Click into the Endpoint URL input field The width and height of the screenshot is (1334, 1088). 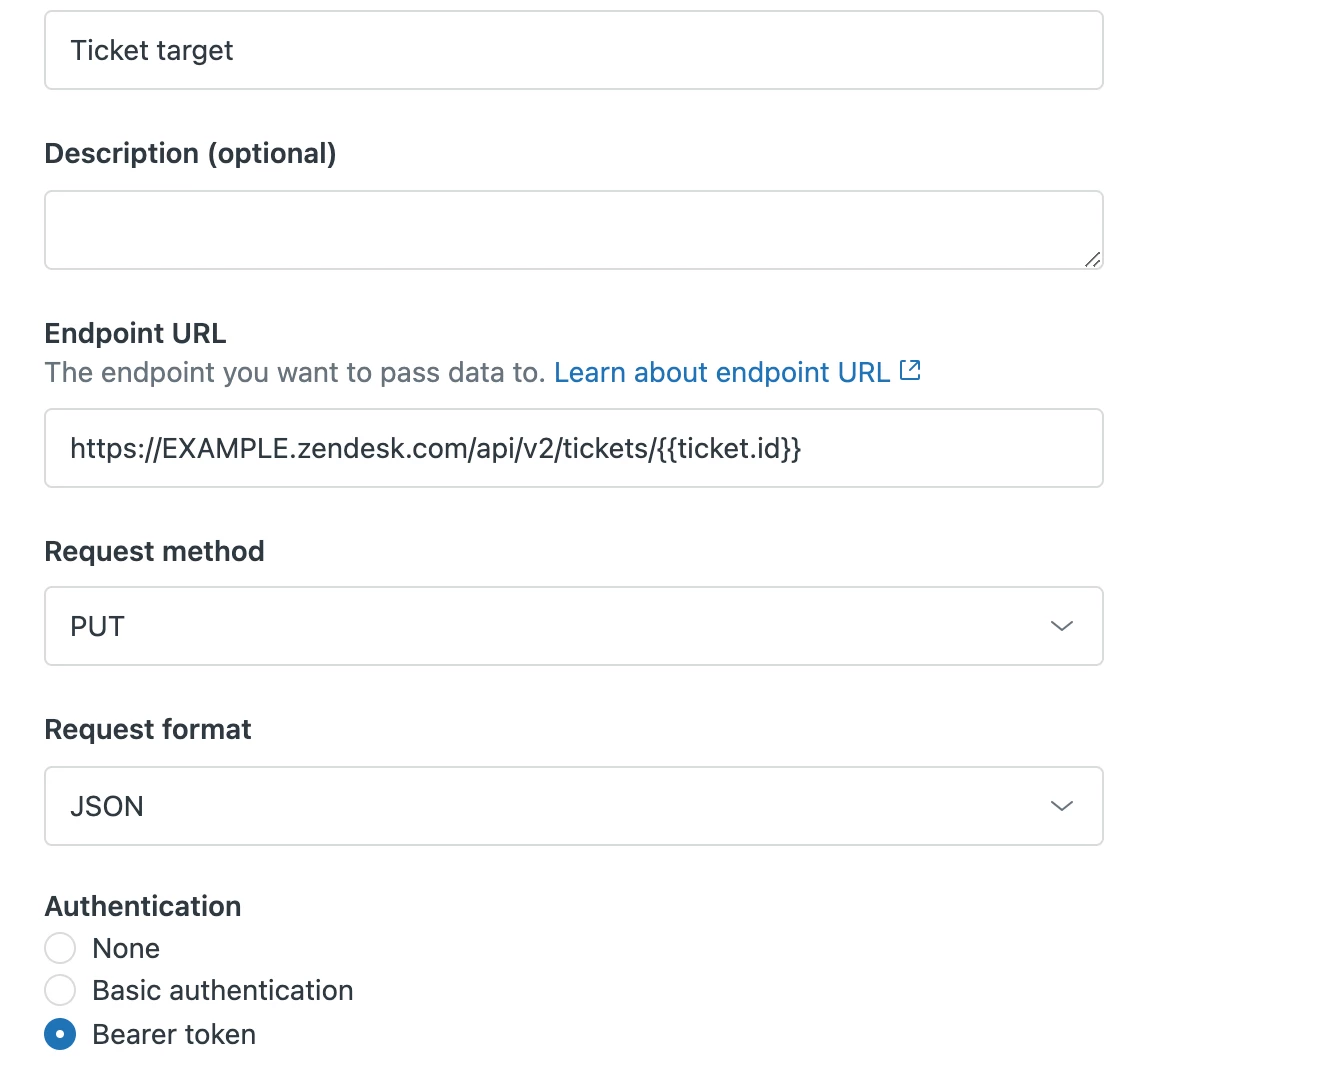573,448
